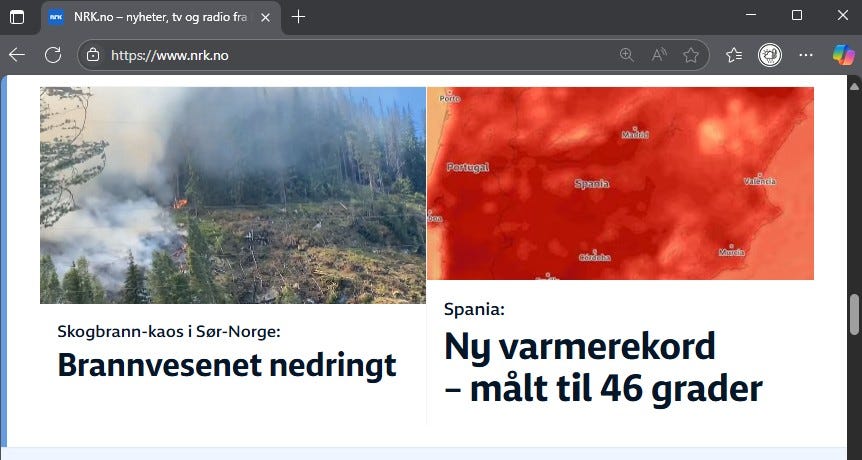
Task: Open Settings and more ellipsis menu
Action: 806,55
